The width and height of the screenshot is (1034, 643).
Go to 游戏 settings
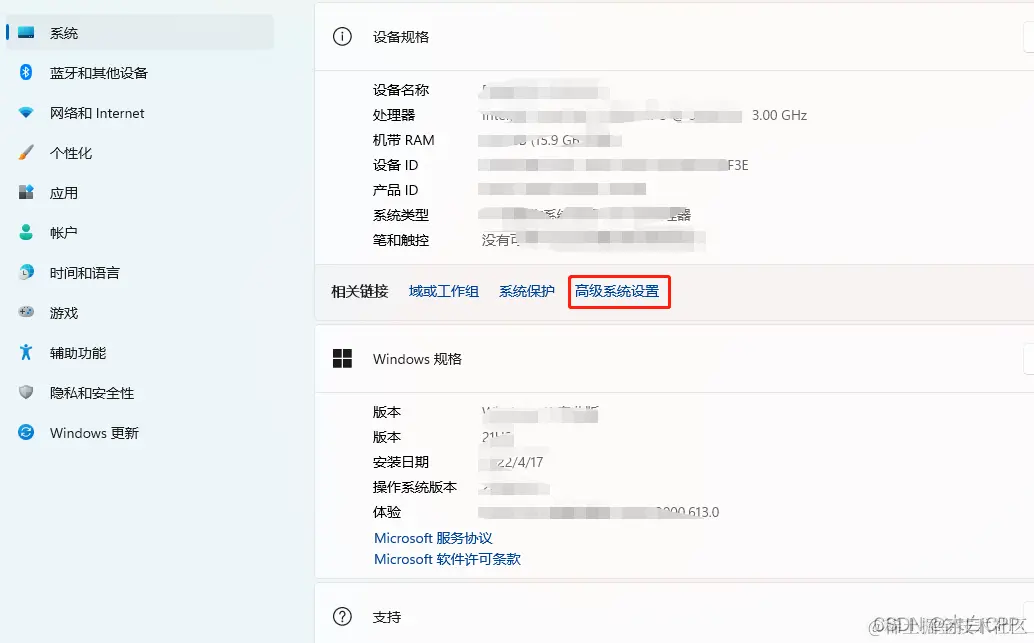coord(140,313)
